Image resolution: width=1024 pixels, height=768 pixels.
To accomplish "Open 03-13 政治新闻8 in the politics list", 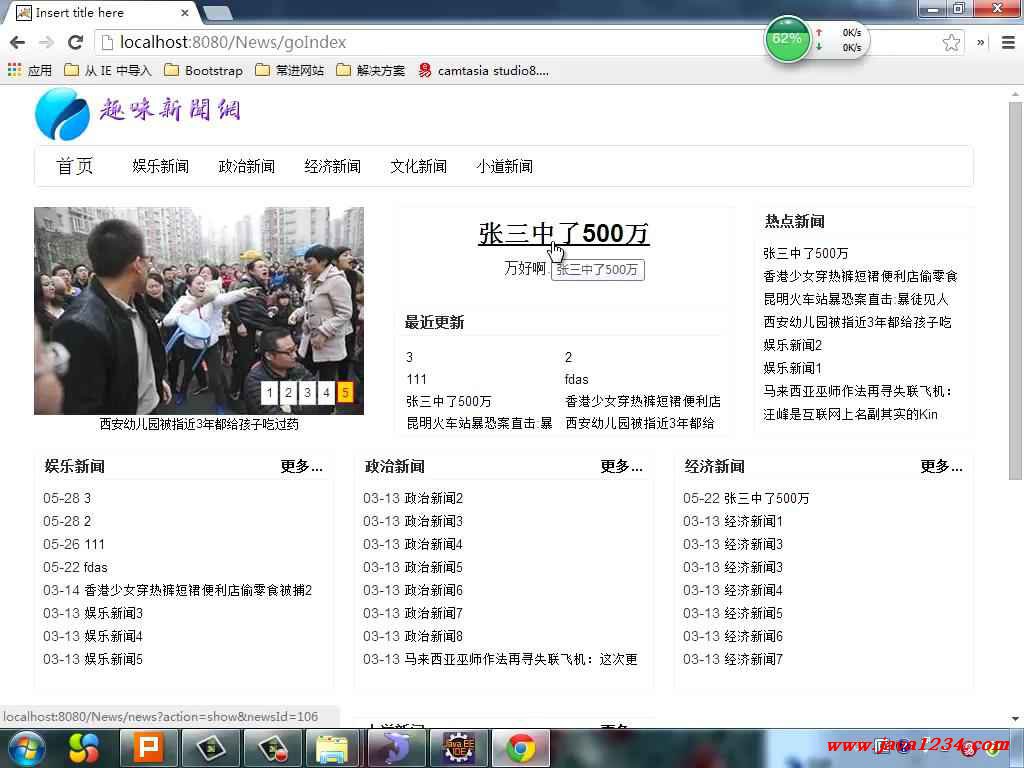I will point(413,637).
